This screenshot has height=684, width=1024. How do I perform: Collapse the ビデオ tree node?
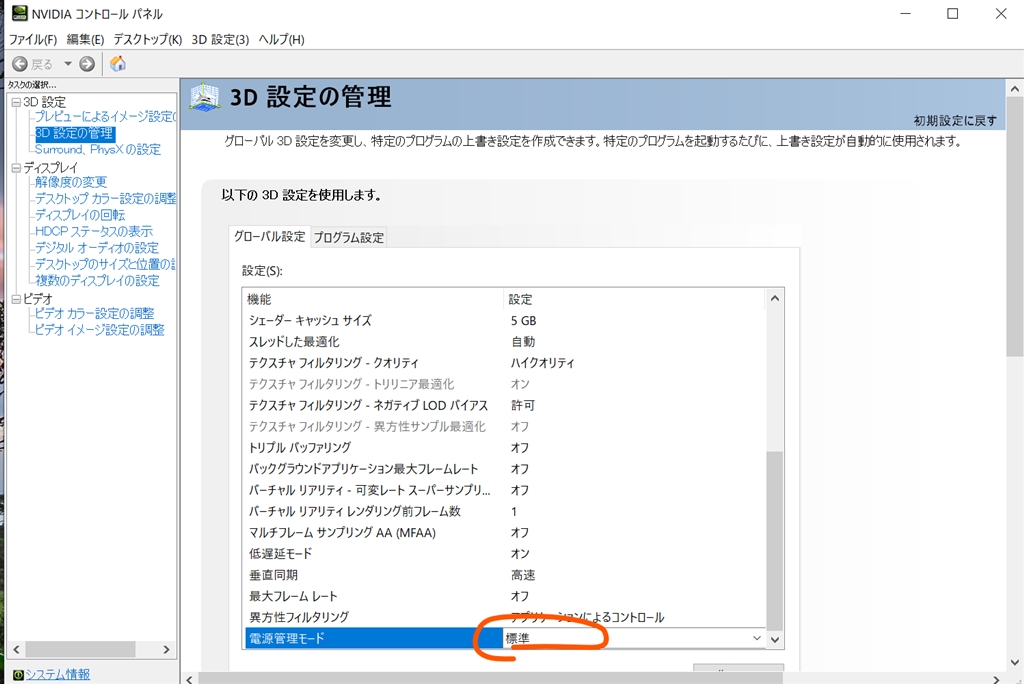[16, 299]
